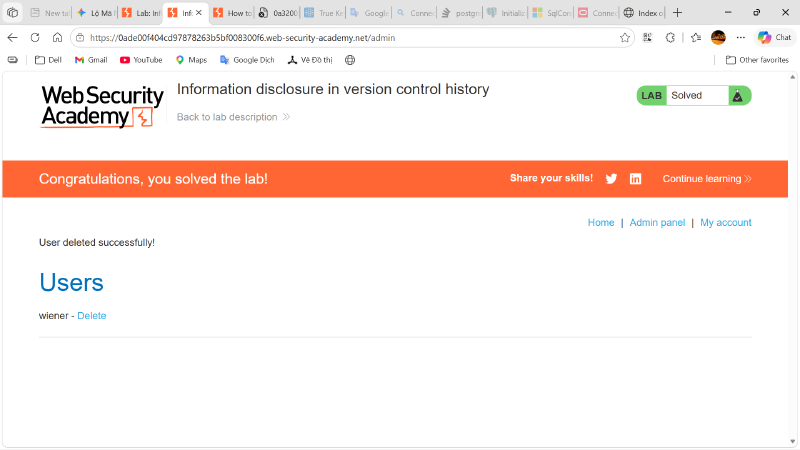The height and width of the screenshot is (450, 800).
Task: Open a new tab with plus icon
Action: pyautogui.click(x=677, y=13)
